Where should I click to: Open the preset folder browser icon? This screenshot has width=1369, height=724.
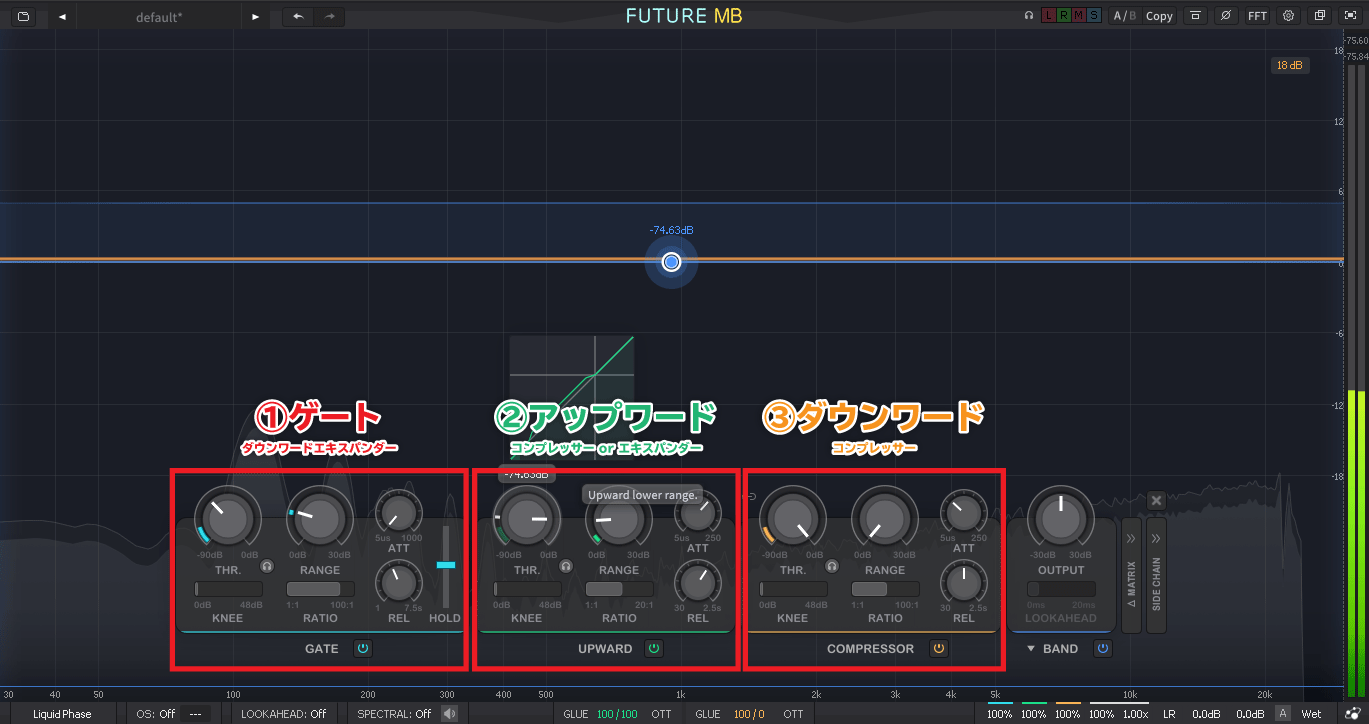pos(23,16)
